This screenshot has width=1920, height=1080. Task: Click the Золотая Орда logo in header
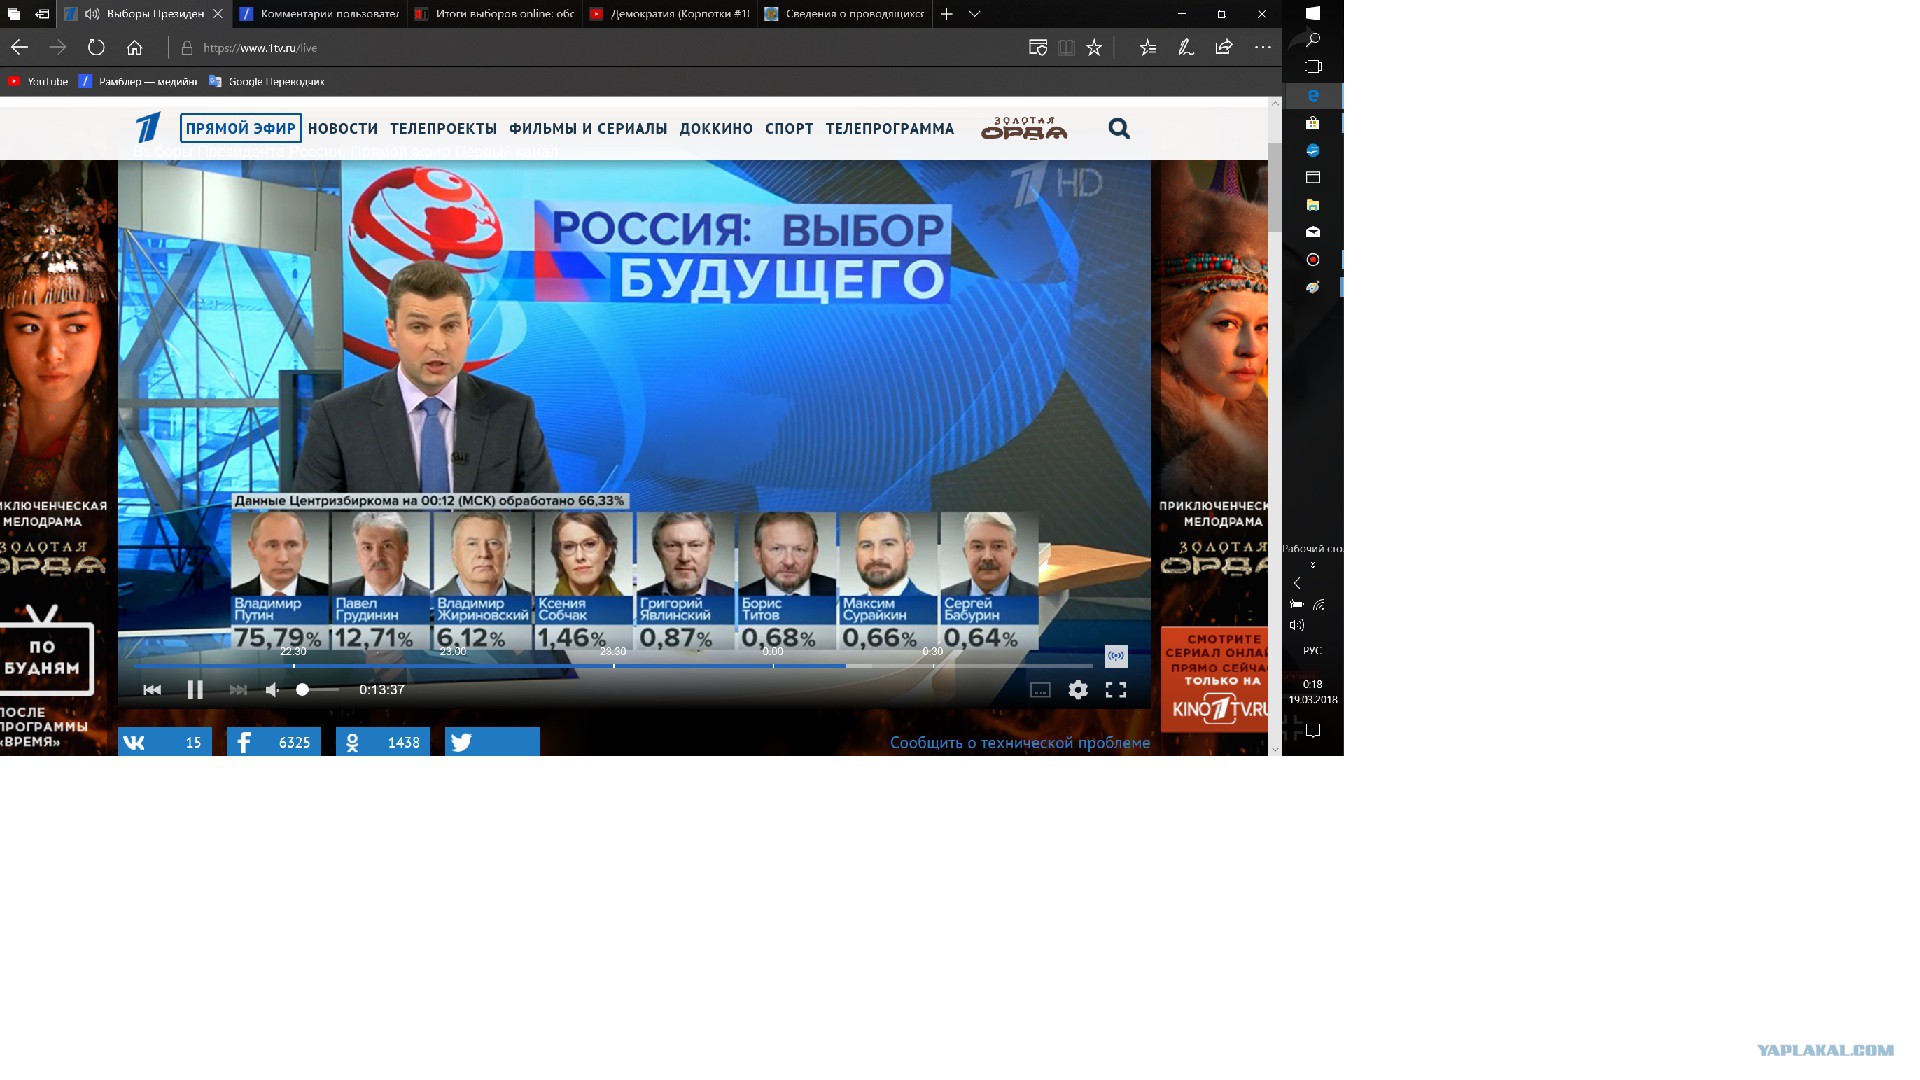coord(1024,128)
